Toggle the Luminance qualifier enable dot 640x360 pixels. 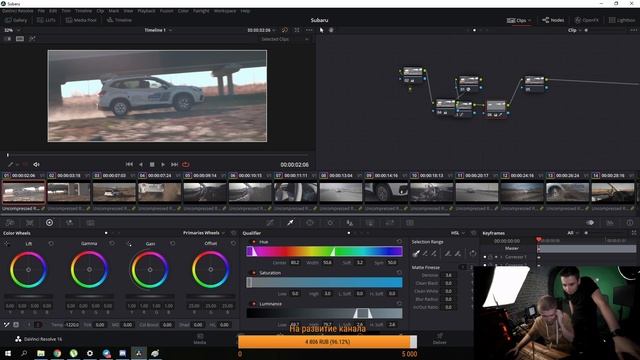(253, 304)
